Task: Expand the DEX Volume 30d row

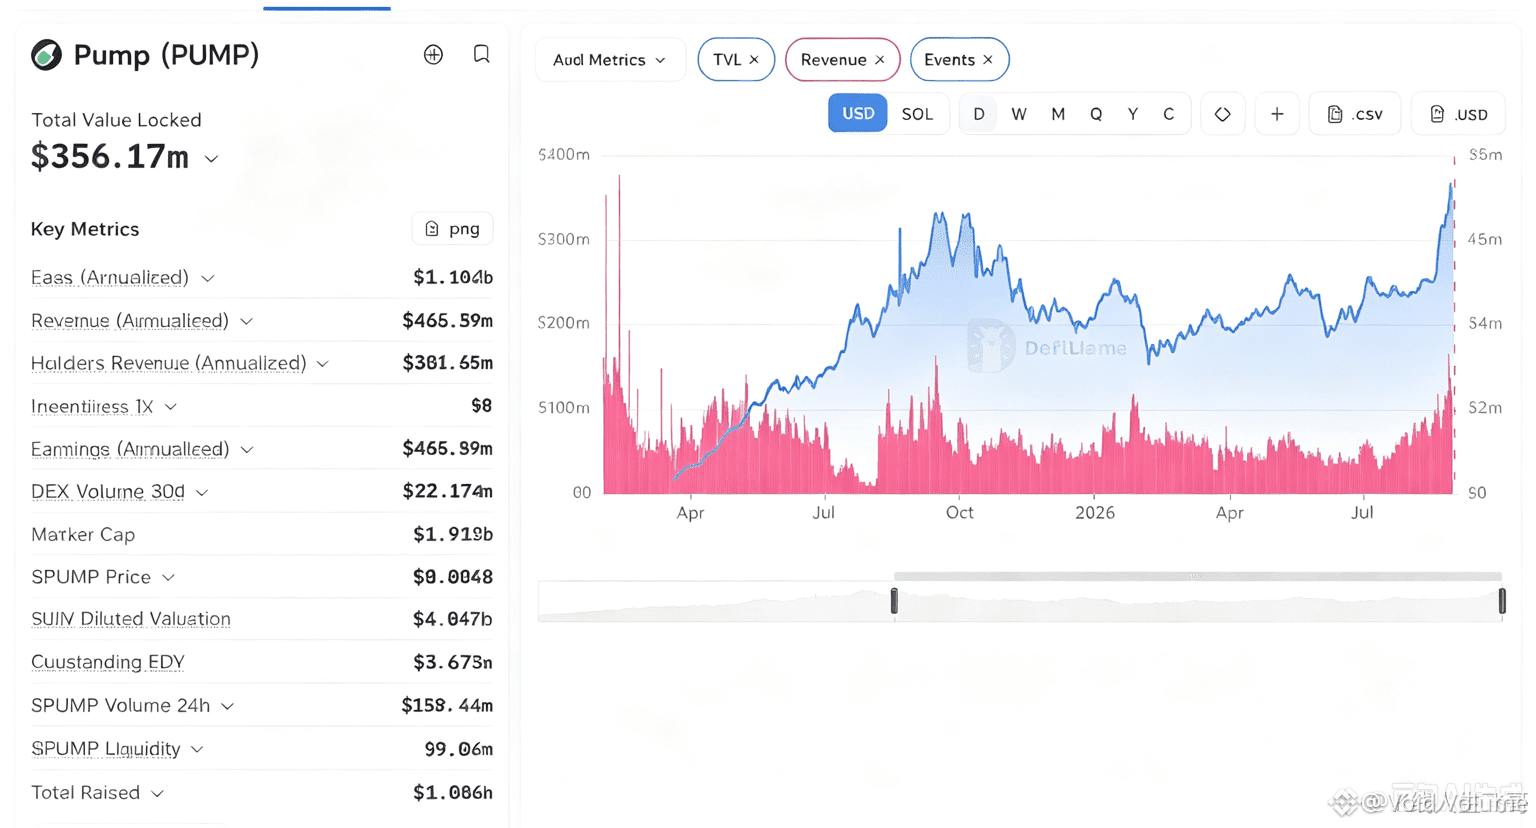Action: [x=120, y=492]
